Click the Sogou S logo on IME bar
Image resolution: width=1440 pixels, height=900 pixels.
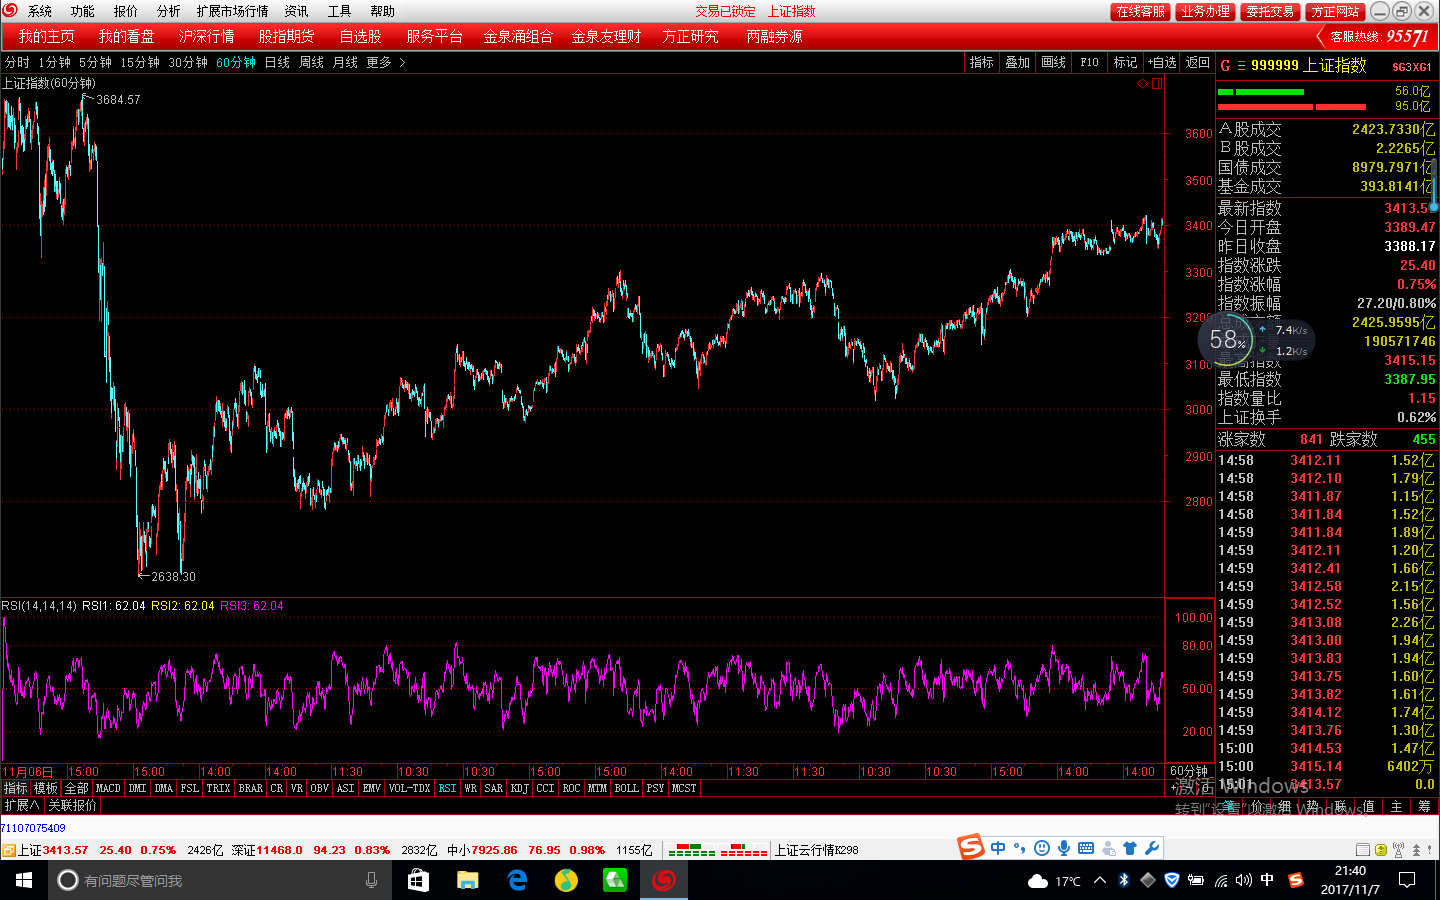tap(971, 848)
